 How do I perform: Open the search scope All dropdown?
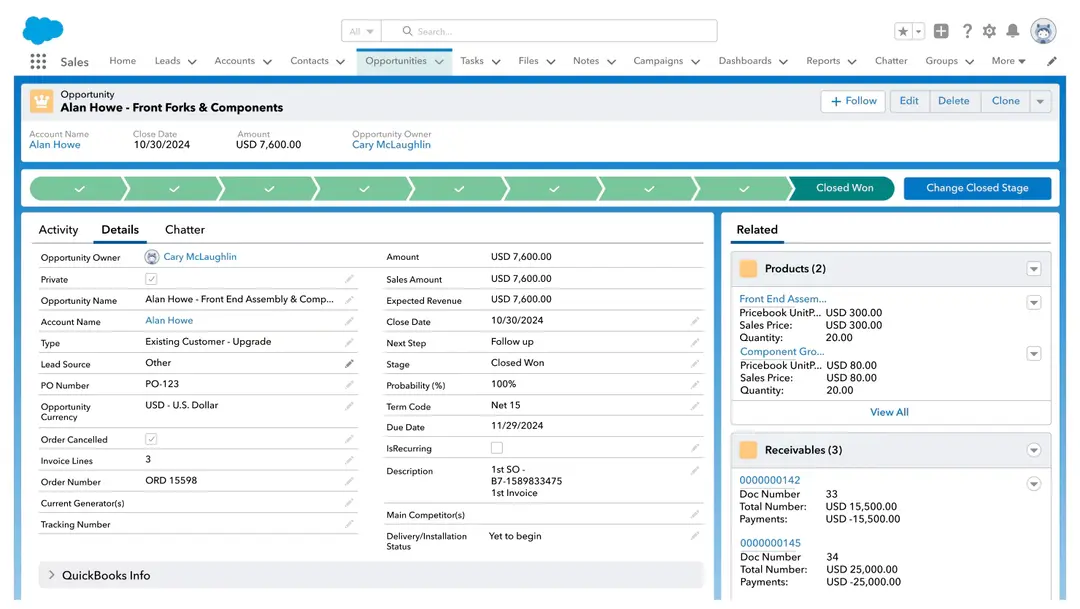pos(361,31)
